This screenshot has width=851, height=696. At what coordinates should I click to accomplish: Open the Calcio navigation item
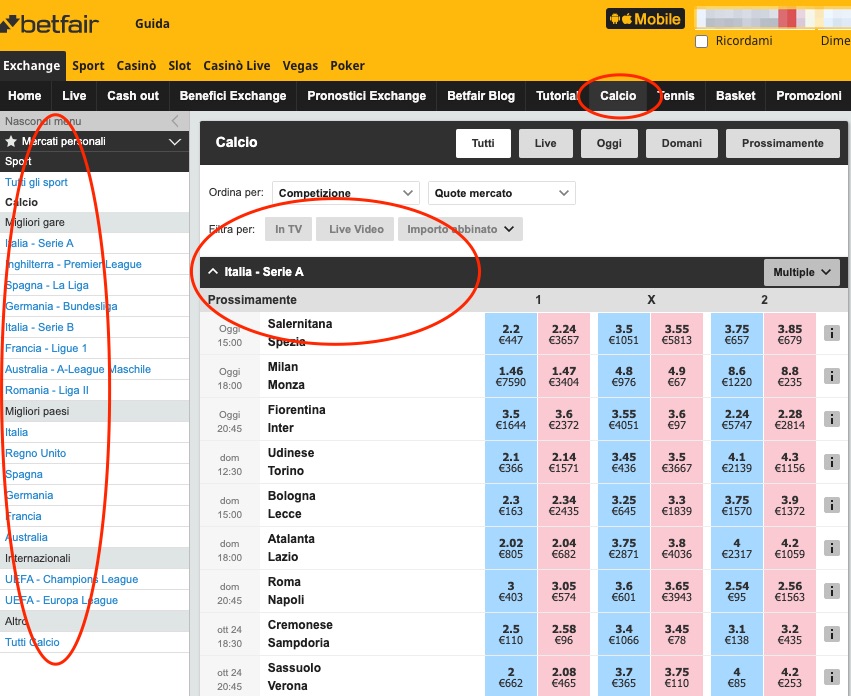coord(618,96)
